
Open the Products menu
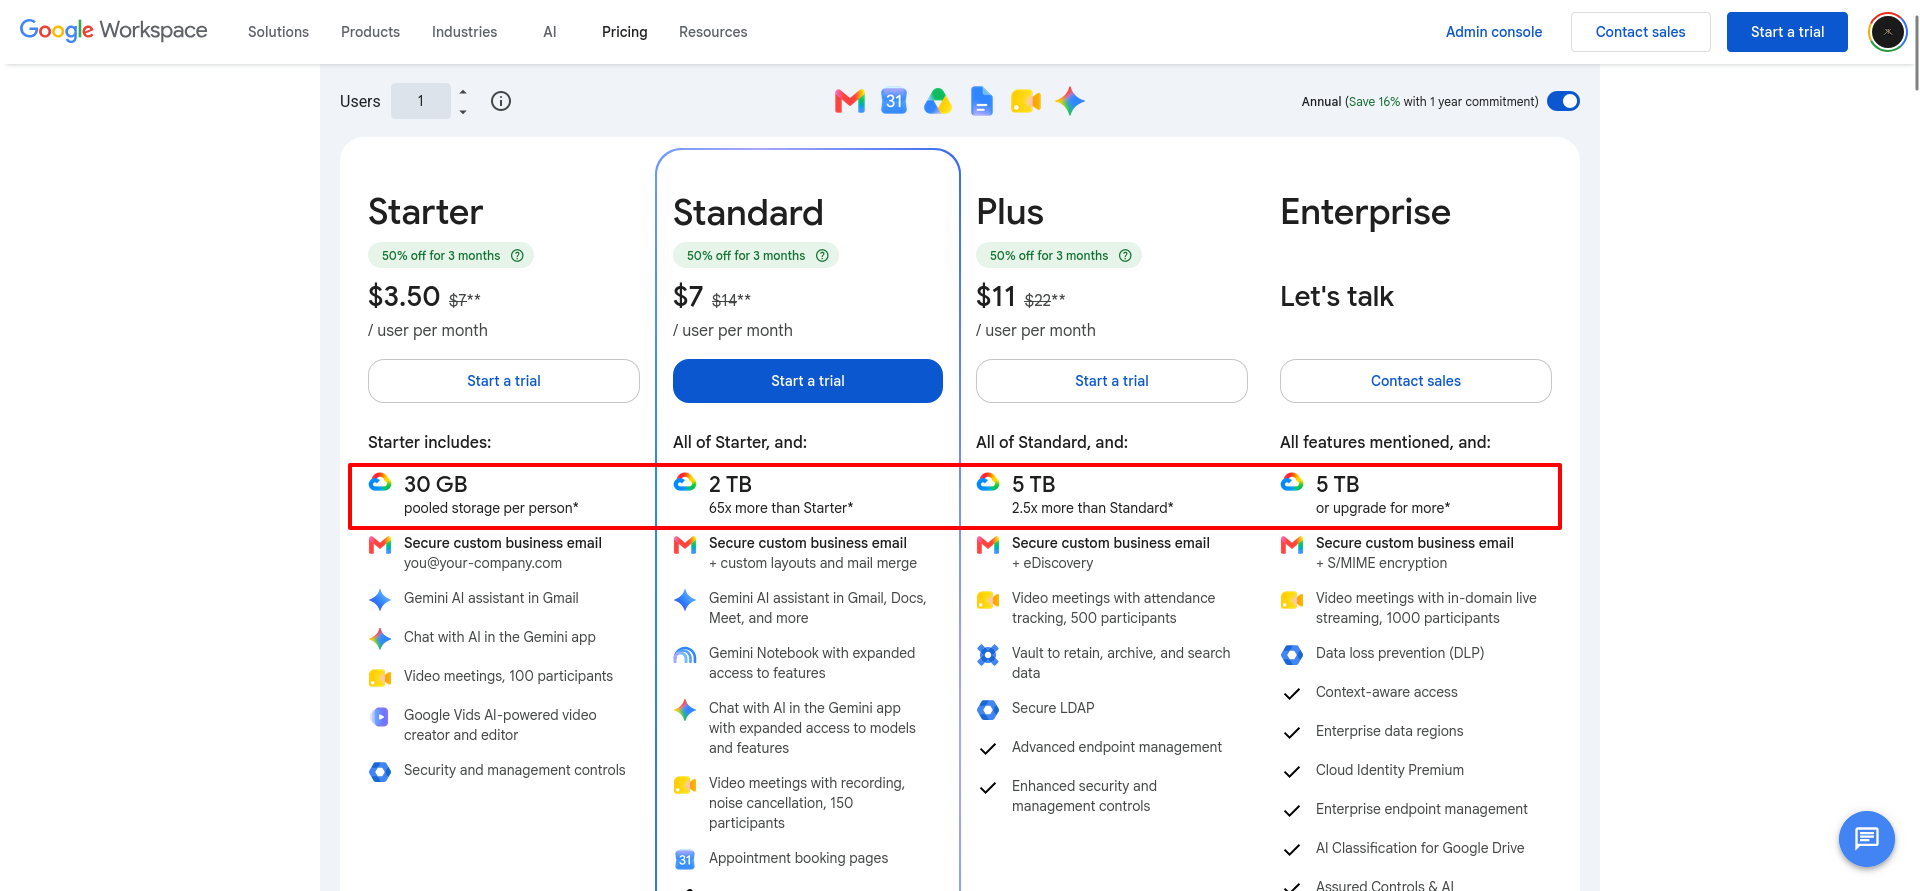(370, 32)
